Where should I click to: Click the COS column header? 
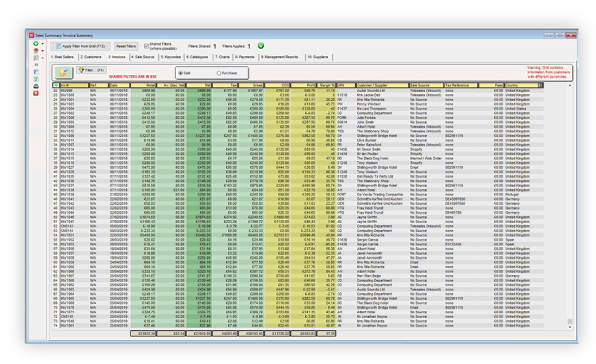(x=277, y=85)
